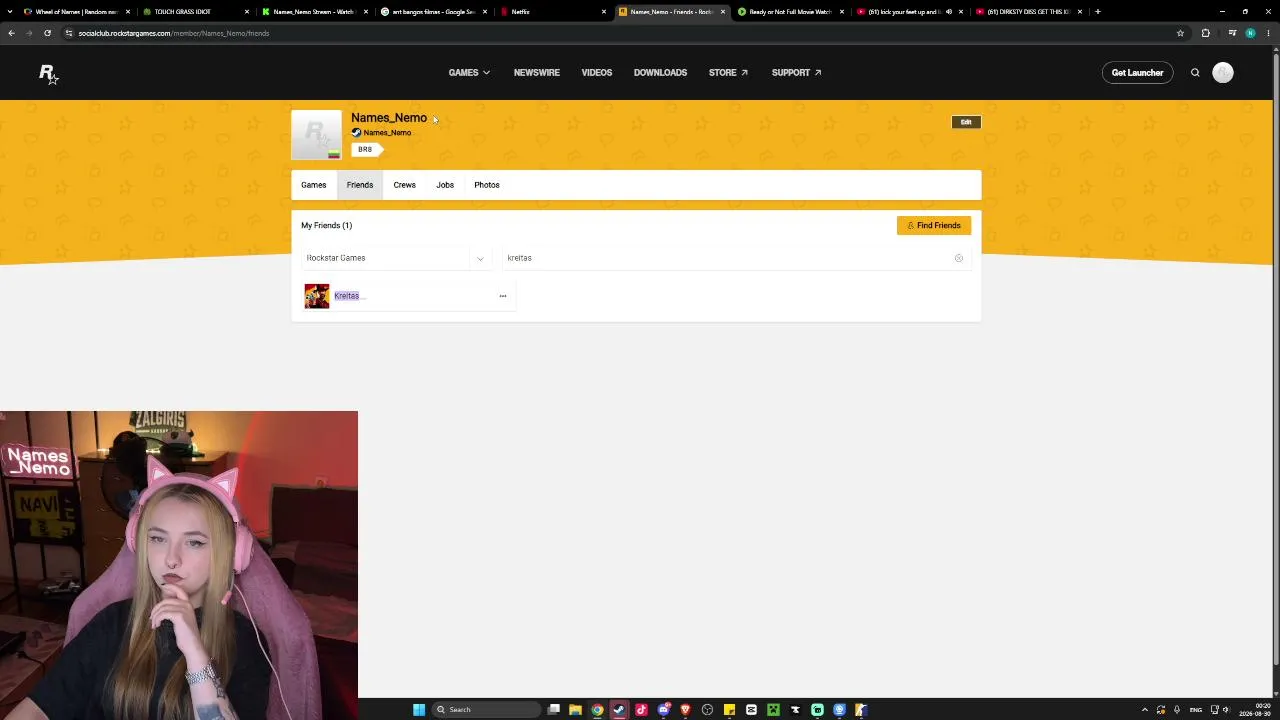Switch to the Google Search browser tab

(x=434, y=12)
